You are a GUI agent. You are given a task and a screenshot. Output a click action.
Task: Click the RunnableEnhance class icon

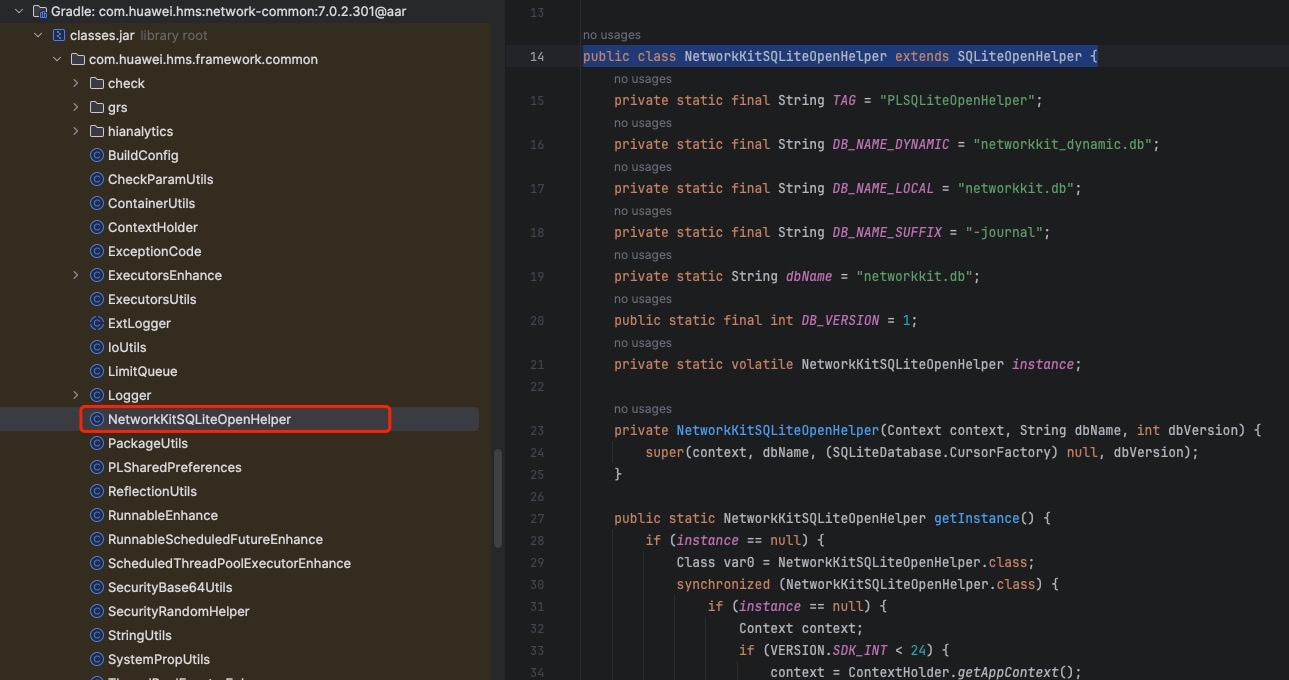97,515
